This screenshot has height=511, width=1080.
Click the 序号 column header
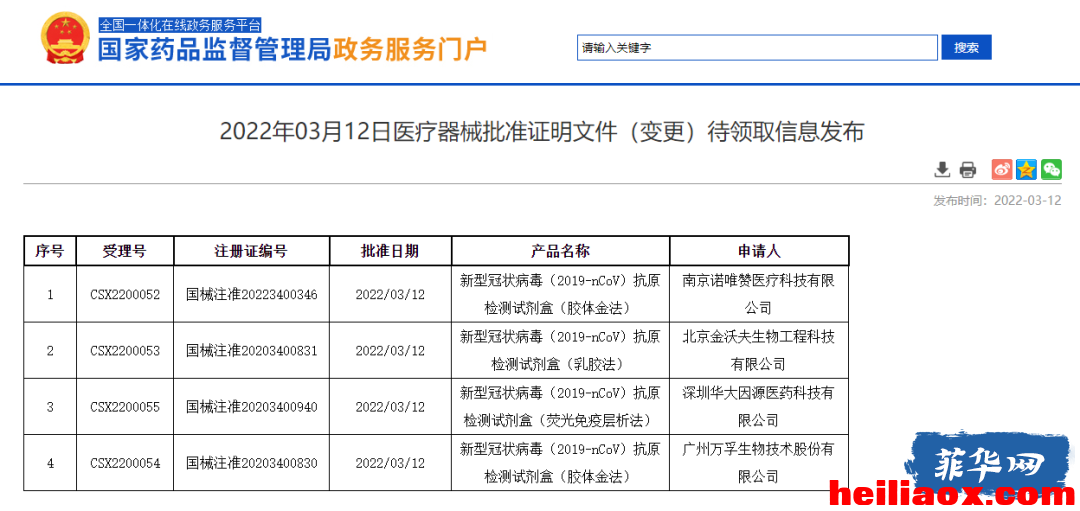coord(50,251)
